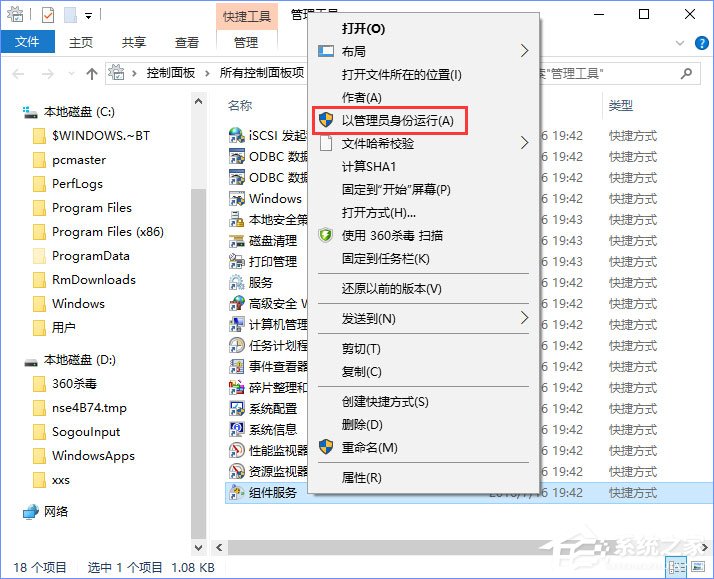The width and height of the screenshot is (714, 579).
Task: Click the 360杀毒 shield icon in menu
Action: pos(326,235)
